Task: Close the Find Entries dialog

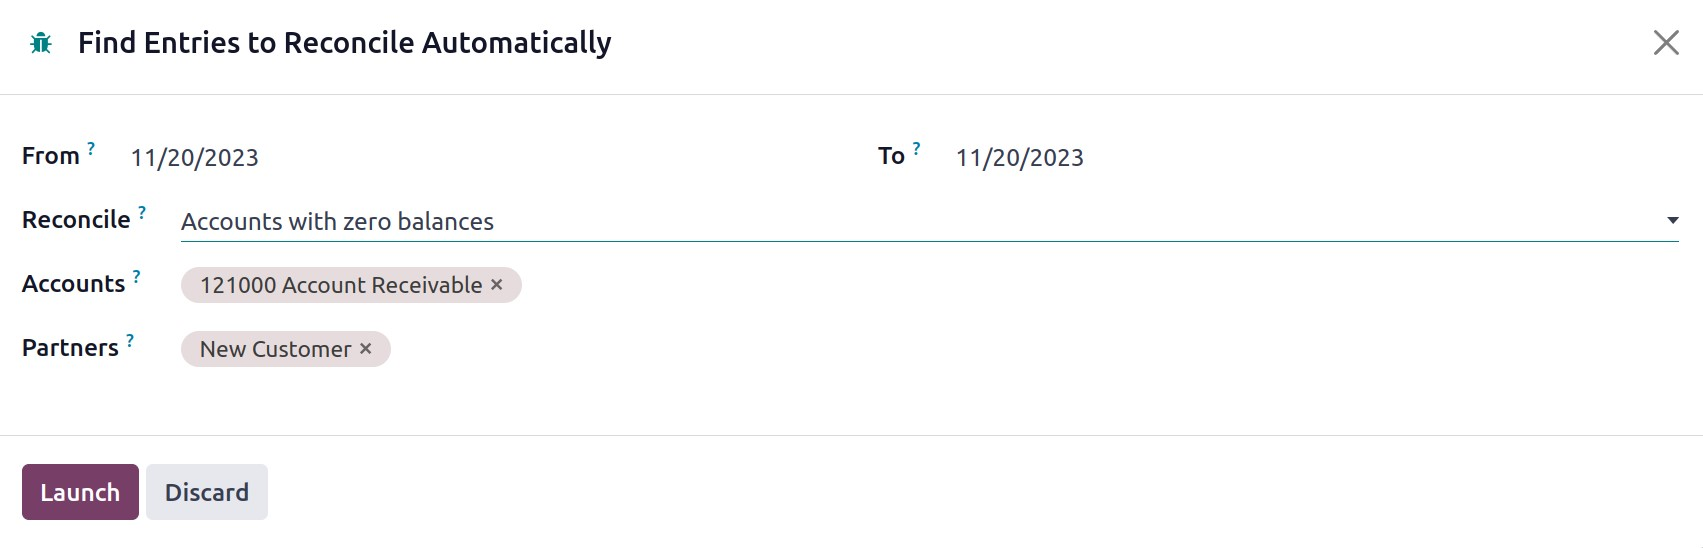Action: [1665, 43]
